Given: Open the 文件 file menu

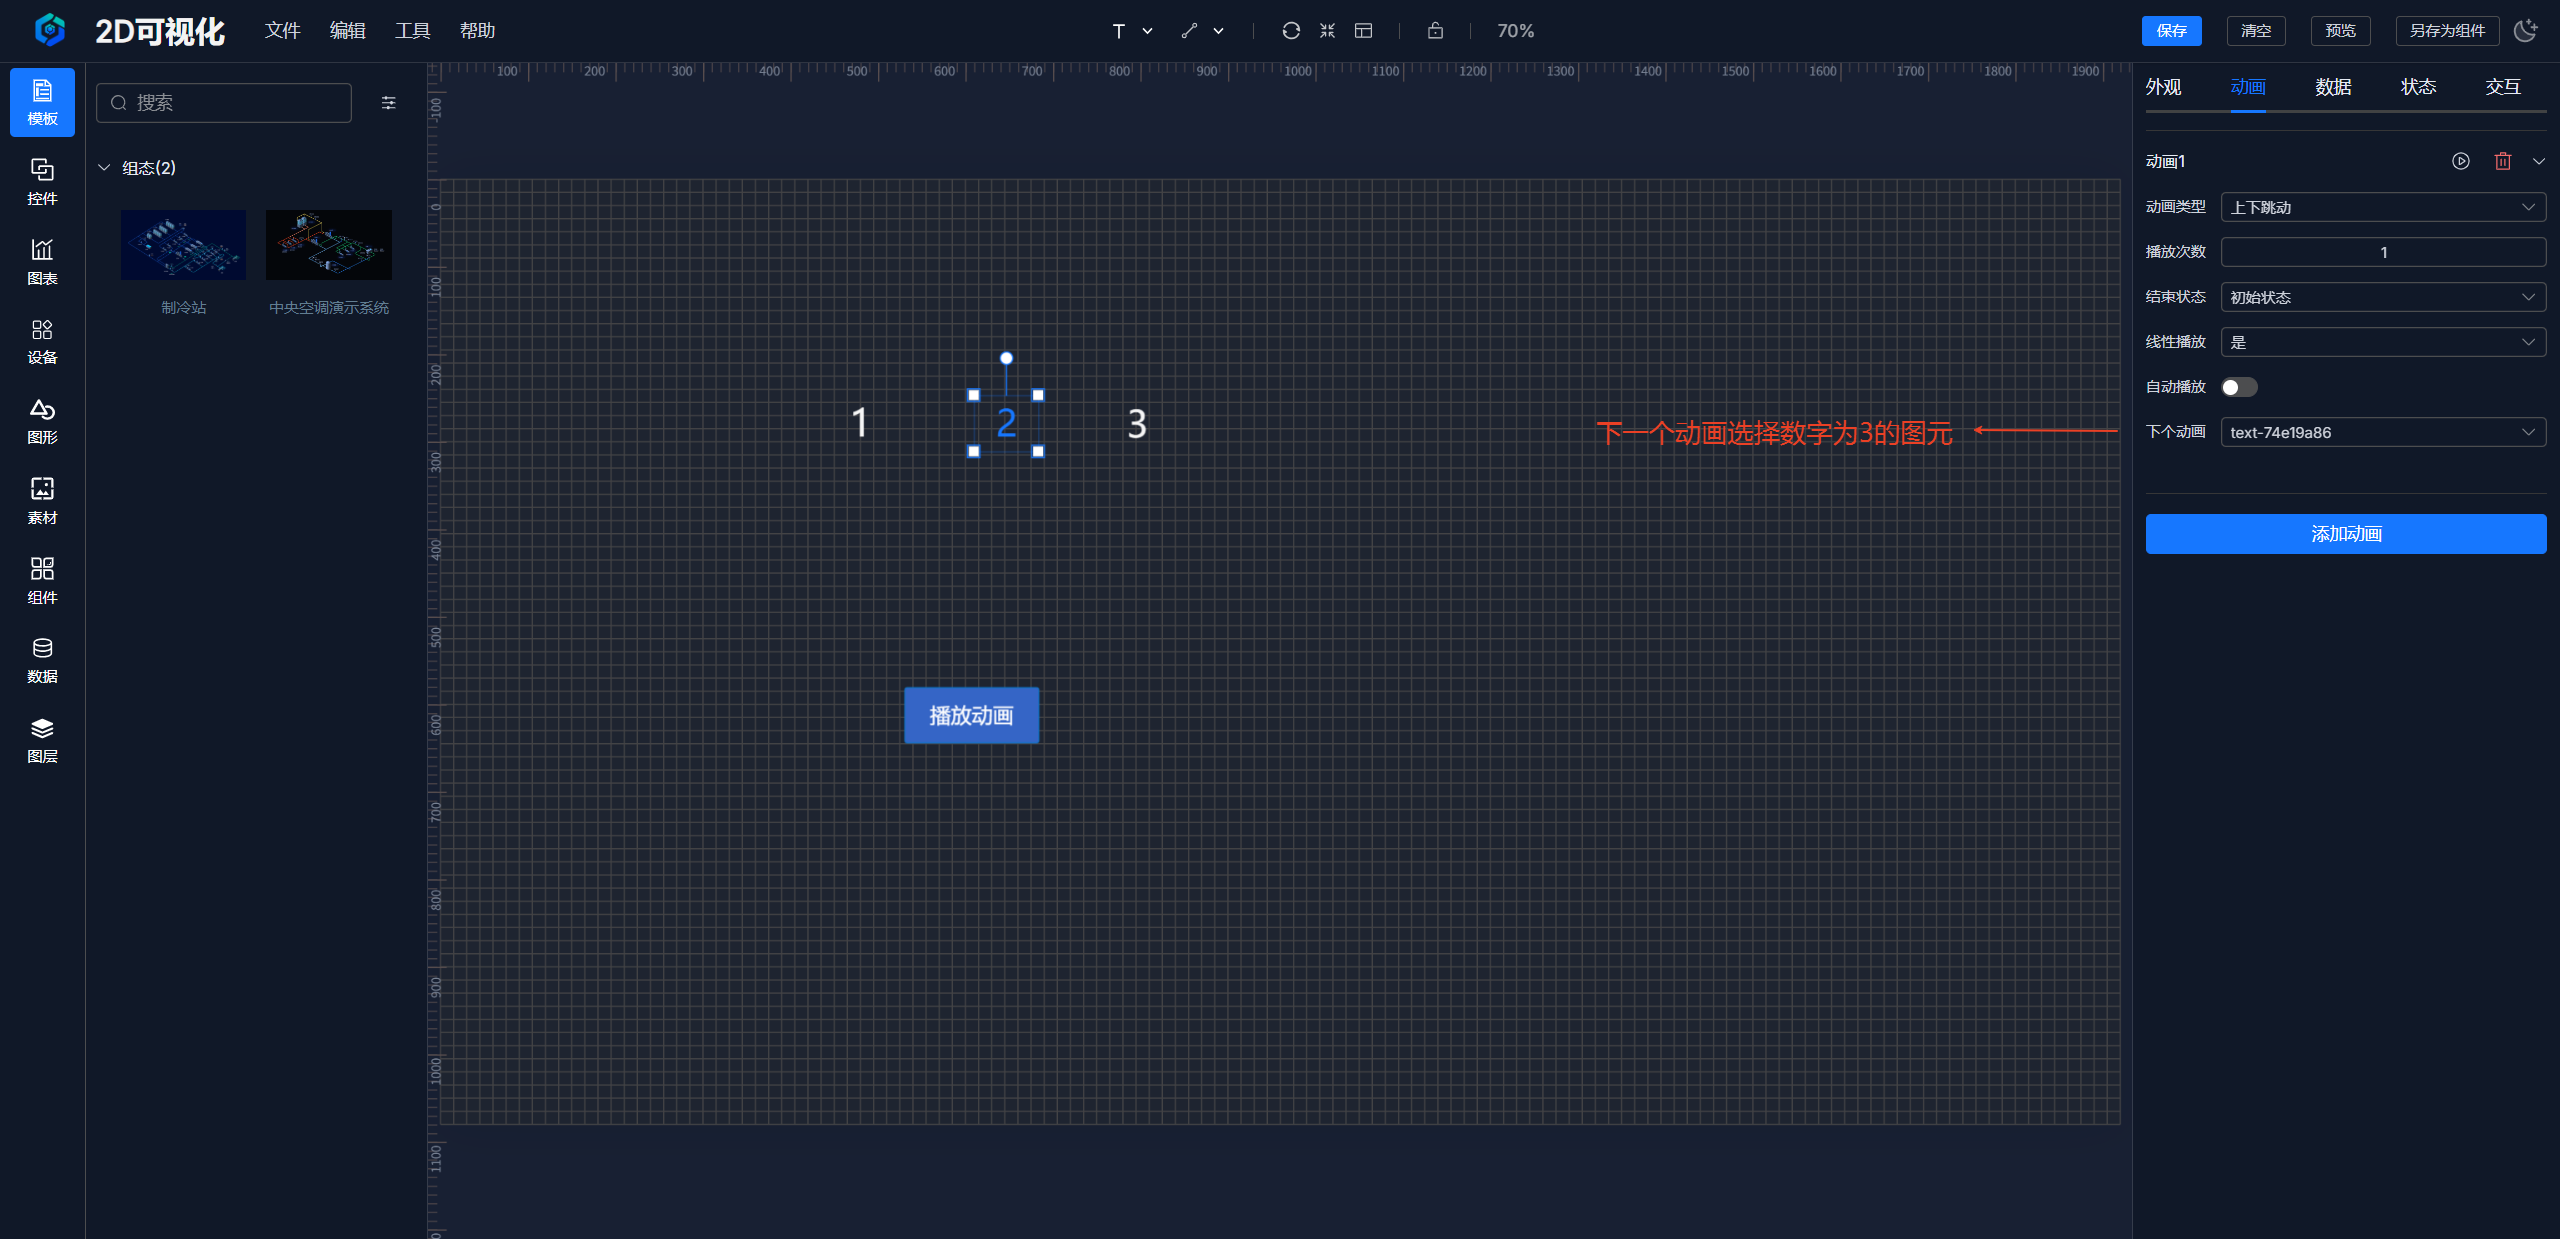Looking at the screenshot, I should [x=282, y=31].
